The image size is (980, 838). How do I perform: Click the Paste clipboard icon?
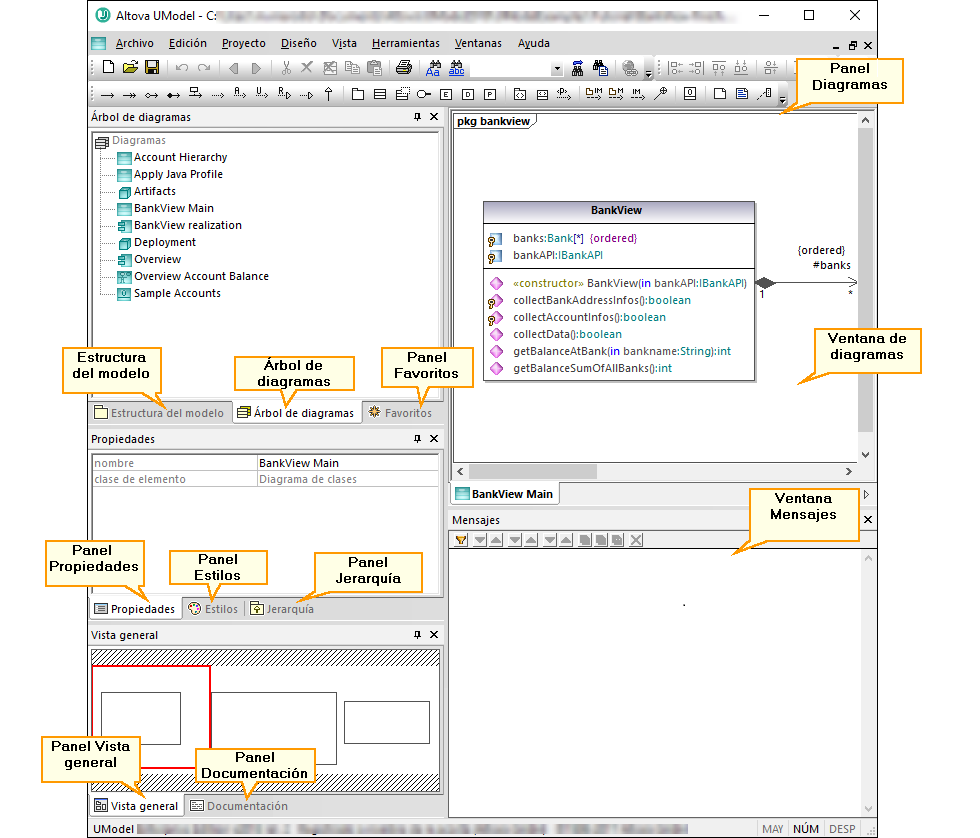[374, 67]
